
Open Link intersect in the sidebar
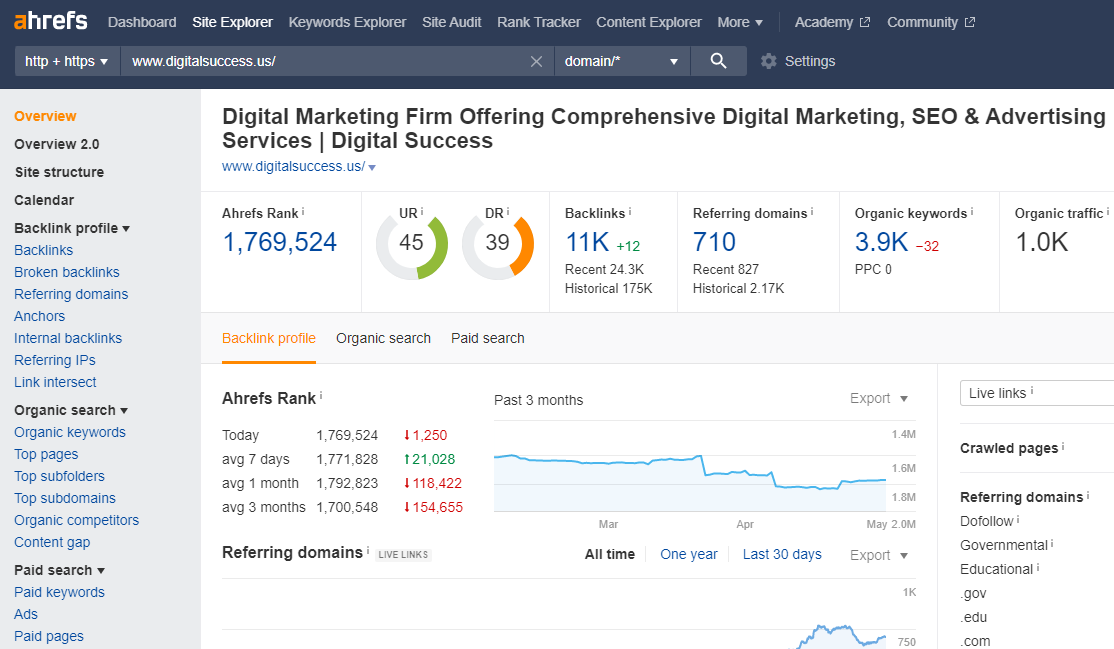coord(55,382)
